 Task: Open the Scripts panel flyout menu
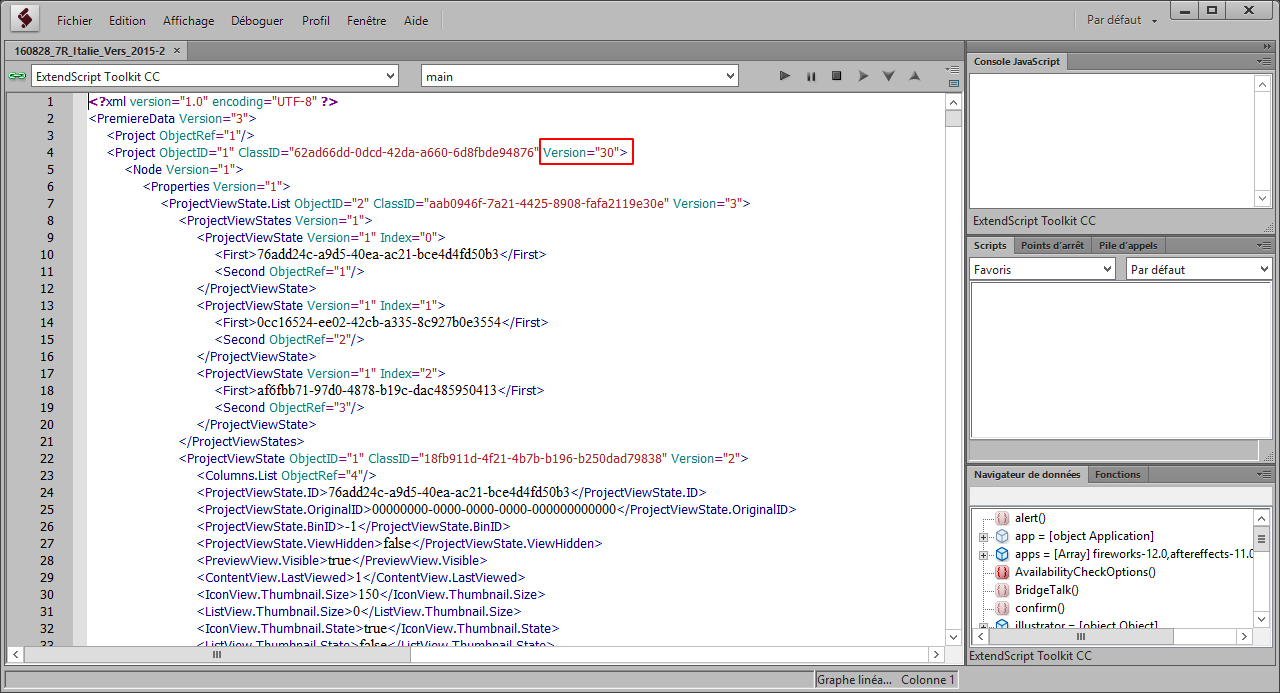point(1265,245)
